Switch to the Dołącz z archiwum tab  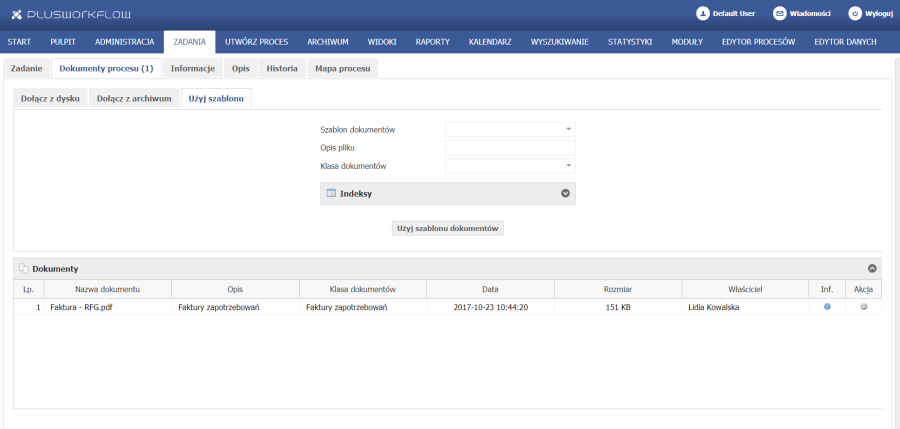(x=134, y=98)
